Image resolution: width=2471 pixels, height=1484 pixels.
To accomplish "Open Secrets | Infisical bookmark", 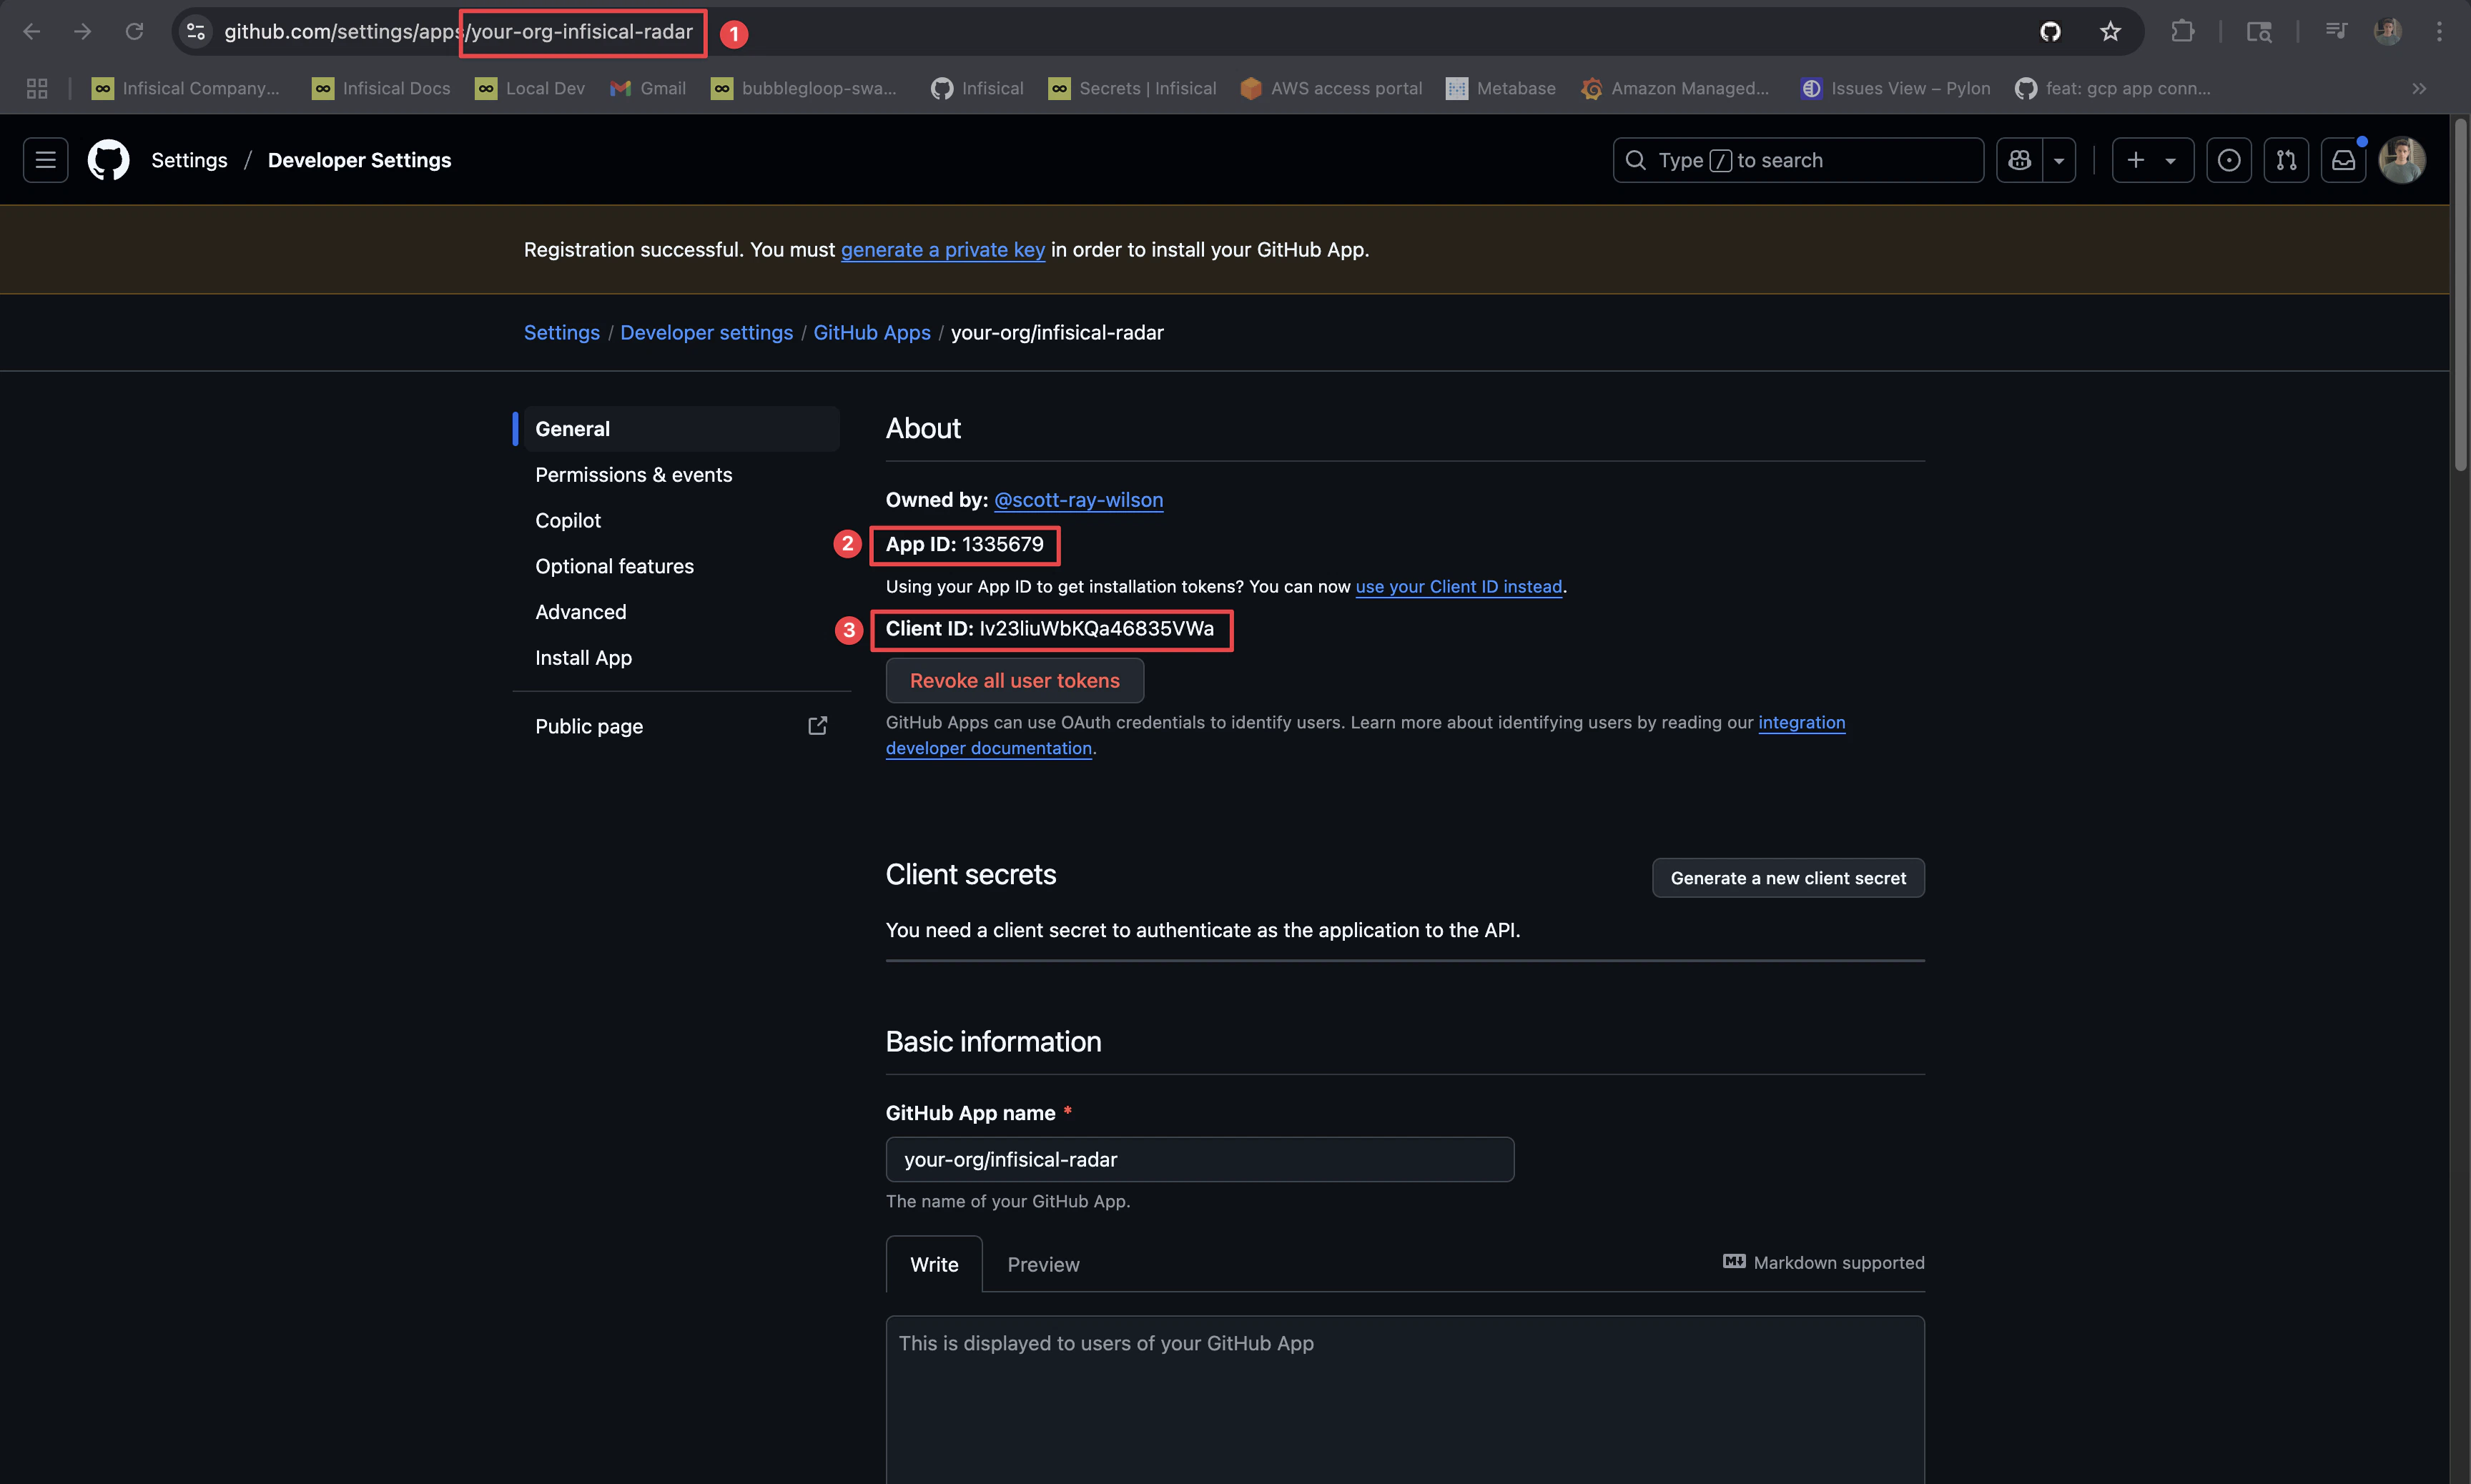I will point(1132,89).
